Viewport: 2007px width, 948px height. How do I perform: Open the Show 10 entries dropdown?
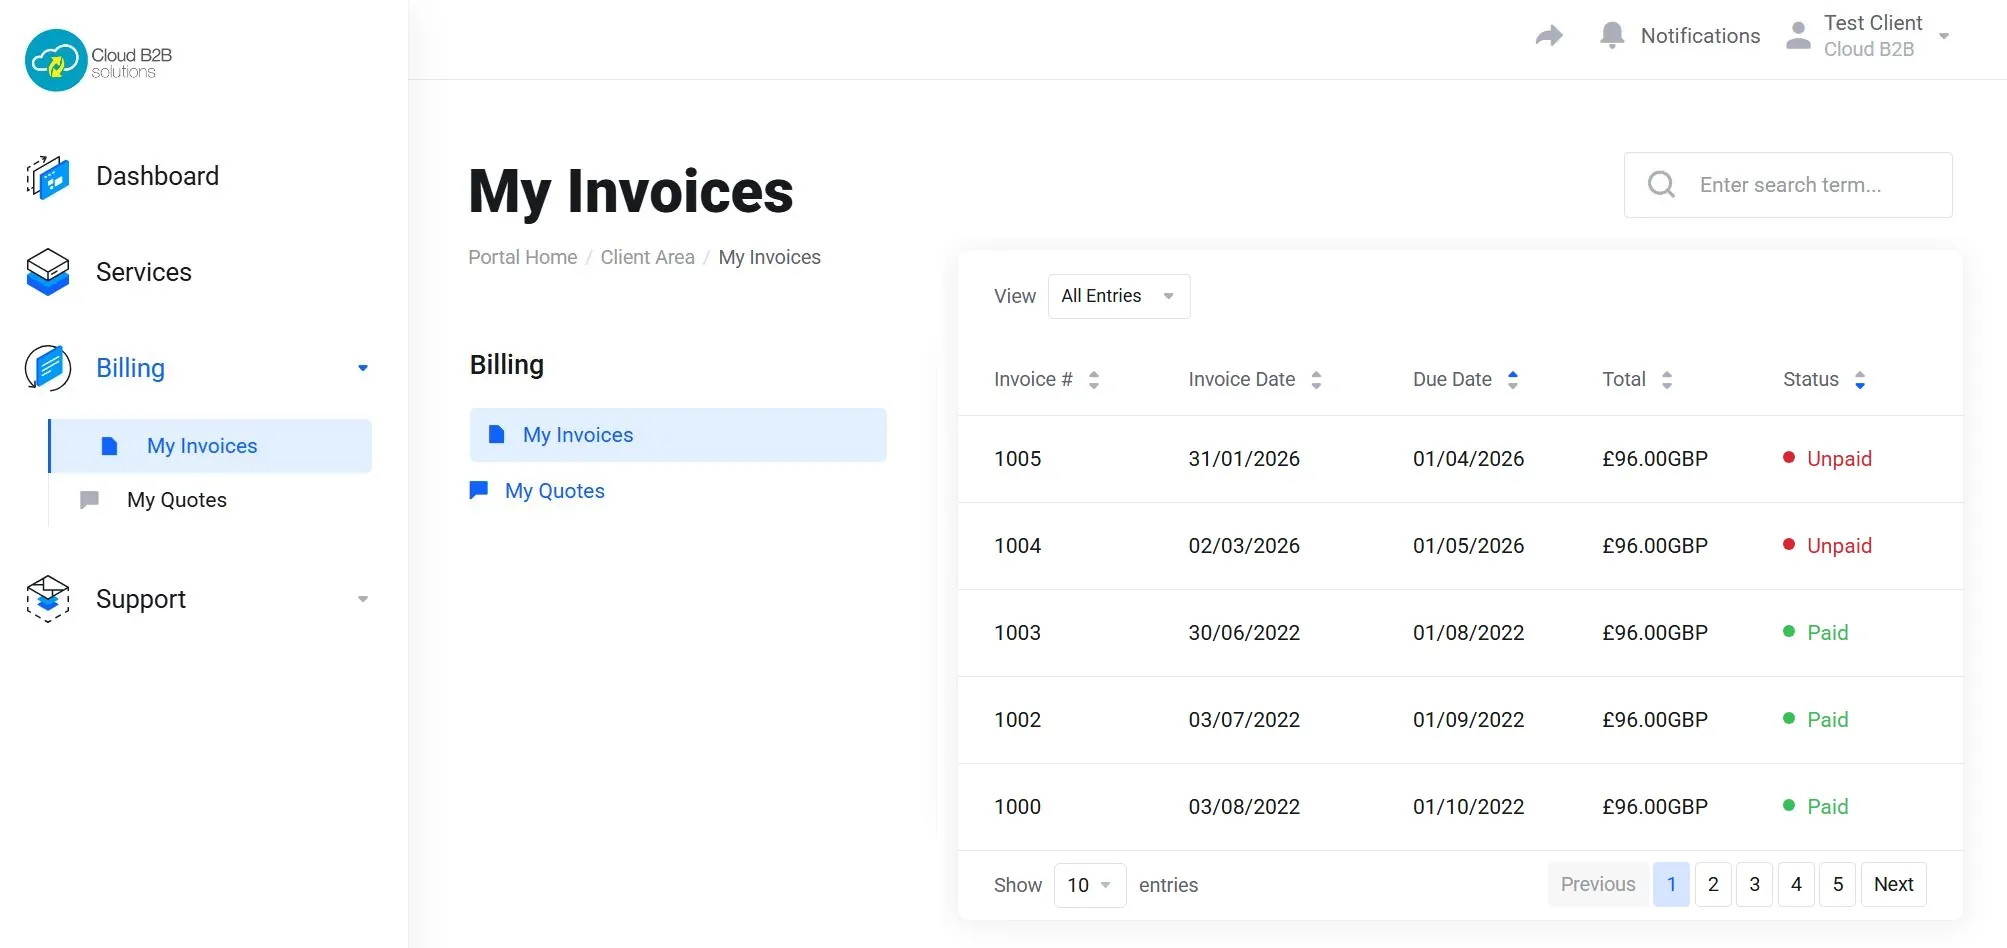pos(1090,885)
